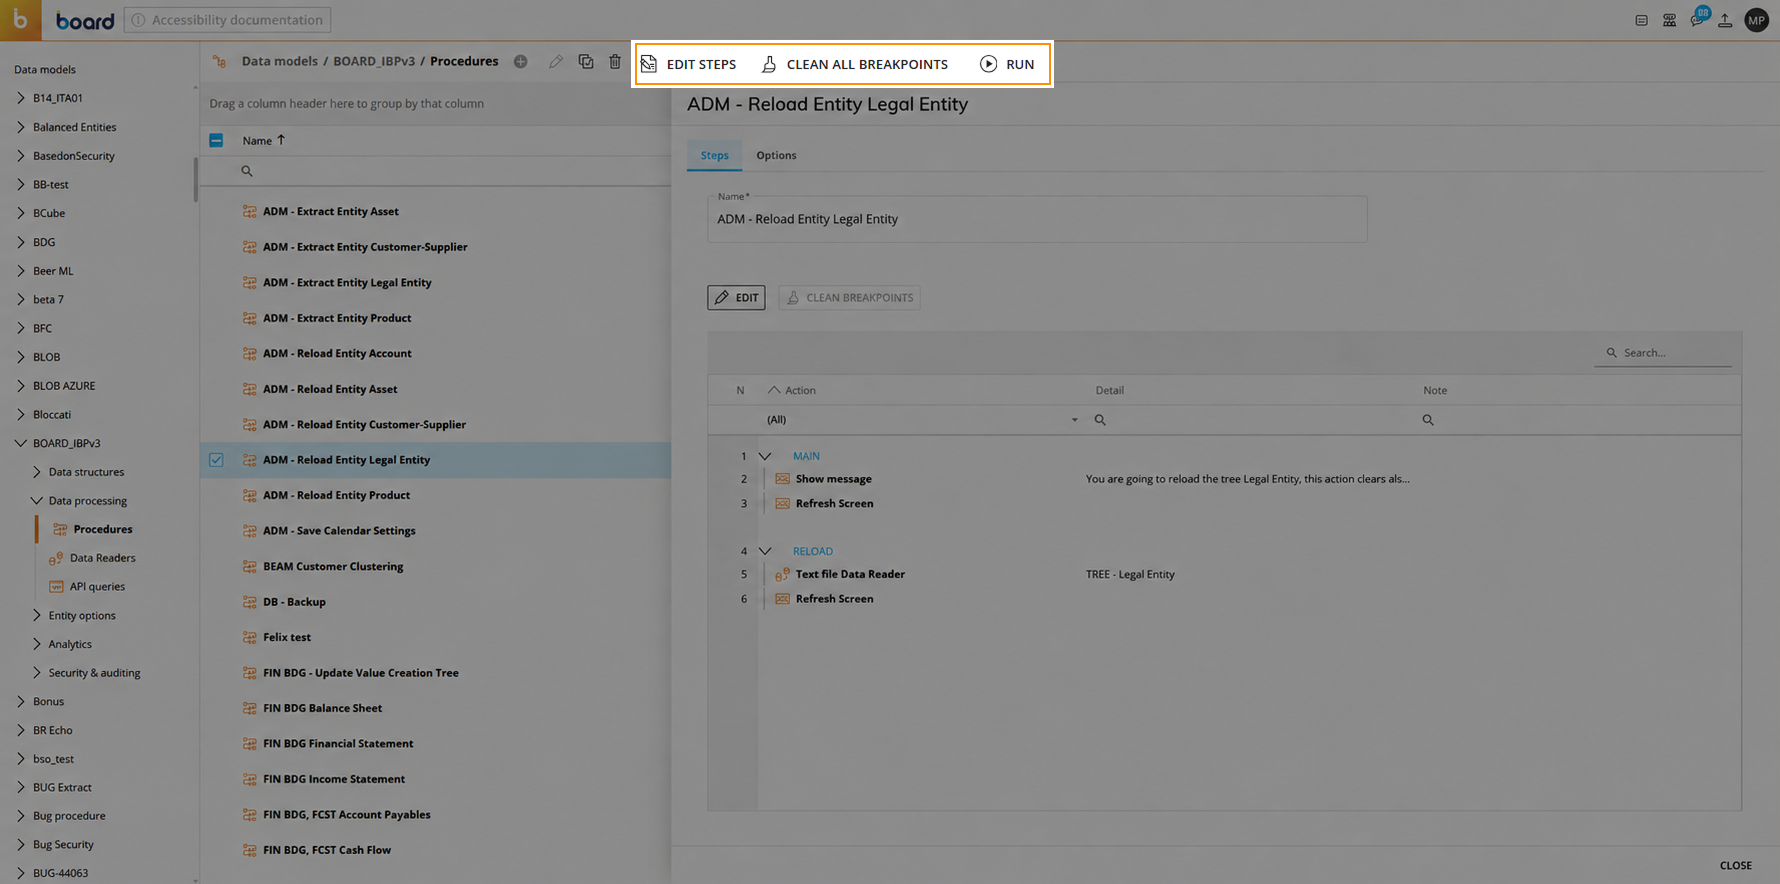This screenshot has width=1780, height=884.
Task: Open Data Readers in the tree
Action: click(x=102, y=558)
